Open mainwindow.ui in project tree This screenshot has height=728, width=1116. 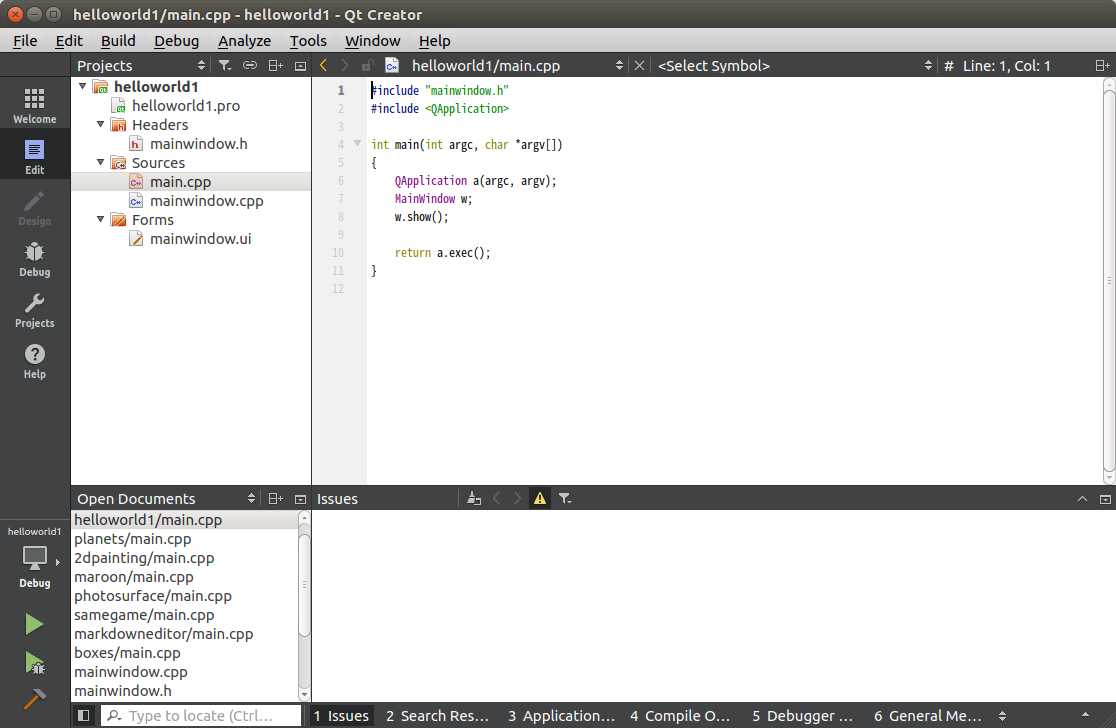(x=200, y=239)
